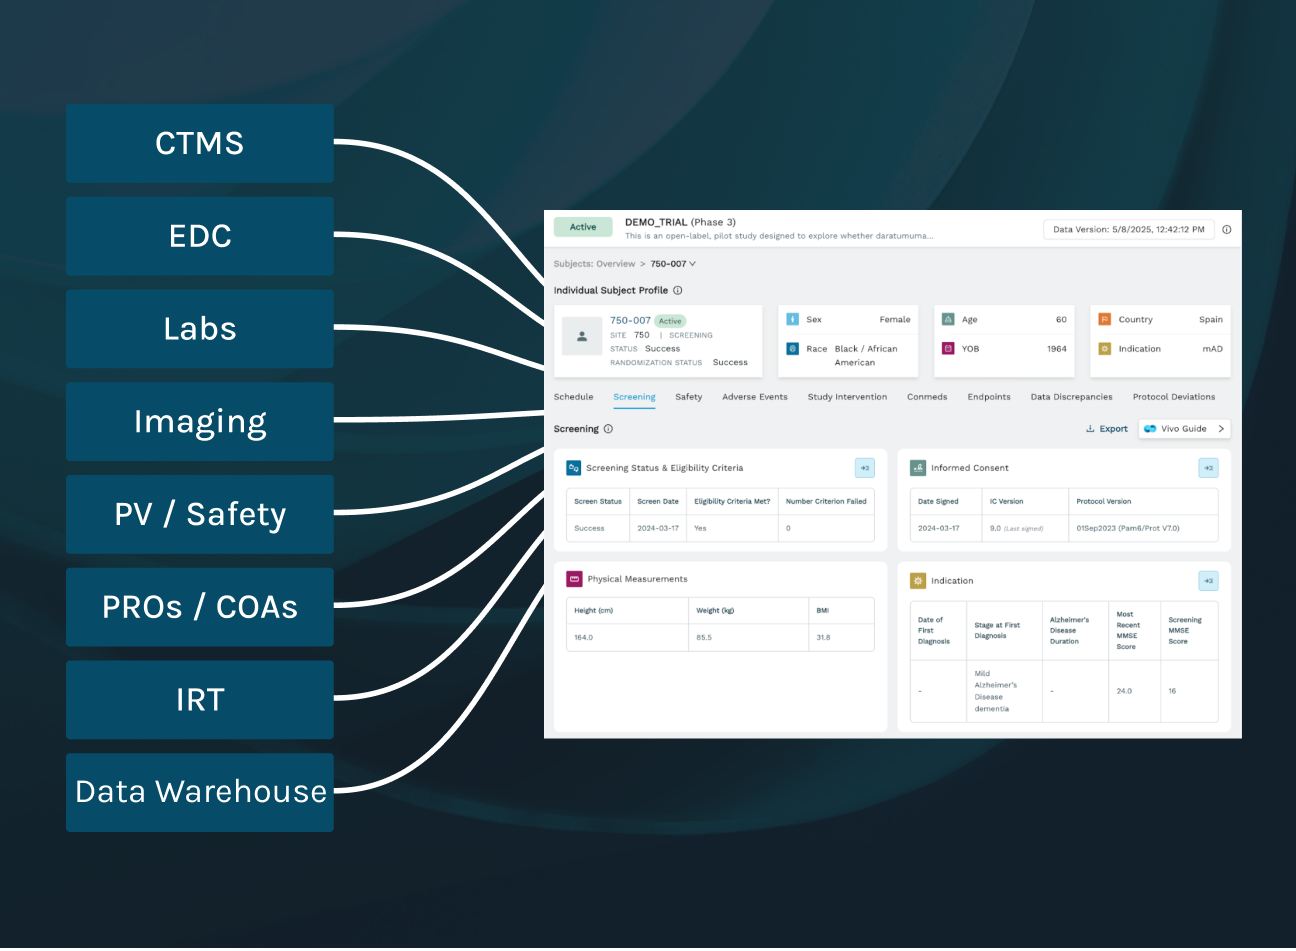Click the Spain country value
Screen dimensions: 1296x951
coord(1211,320)
